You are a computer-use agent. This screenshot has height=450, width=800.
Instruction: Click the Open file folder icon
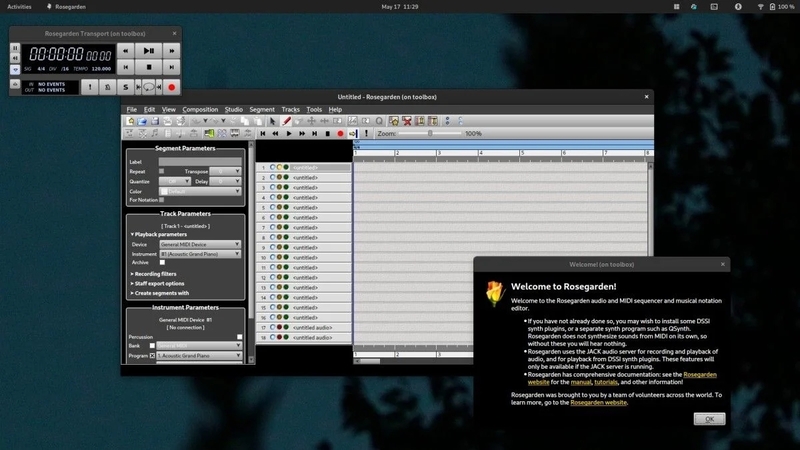pyautogui.click(x=142, y=121)
